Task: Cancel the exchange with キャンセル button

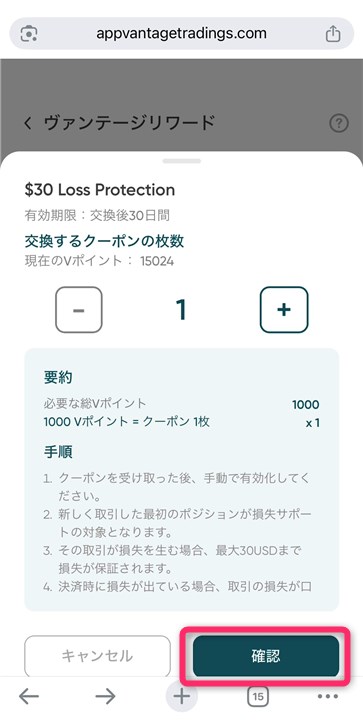Action: (x=97, y=656)
